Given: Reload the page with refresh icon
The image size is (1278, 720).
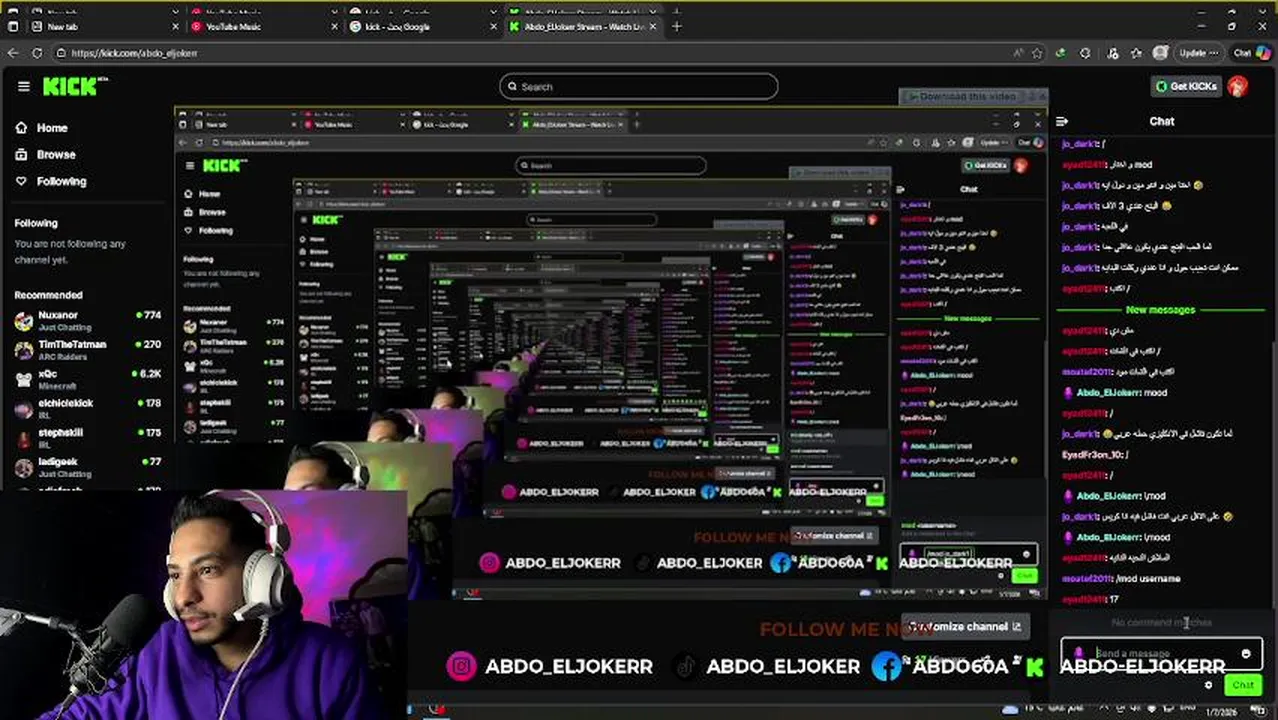Looking at the screenshot, I should [x=37, y=53].
